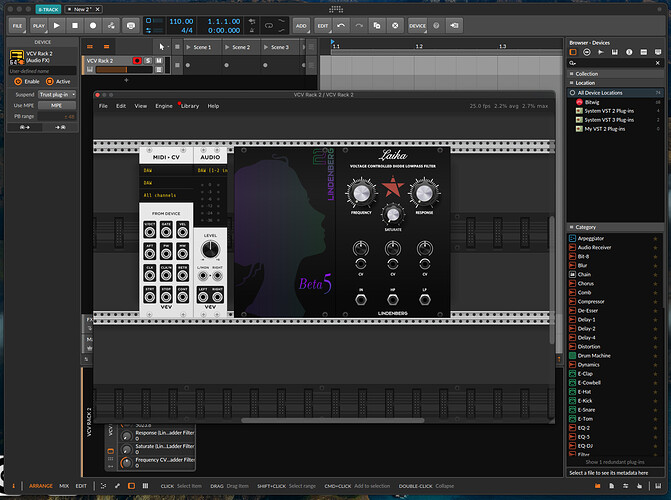
Task: Open samples browser tab flag icon
Action: [x=601, y=52]
